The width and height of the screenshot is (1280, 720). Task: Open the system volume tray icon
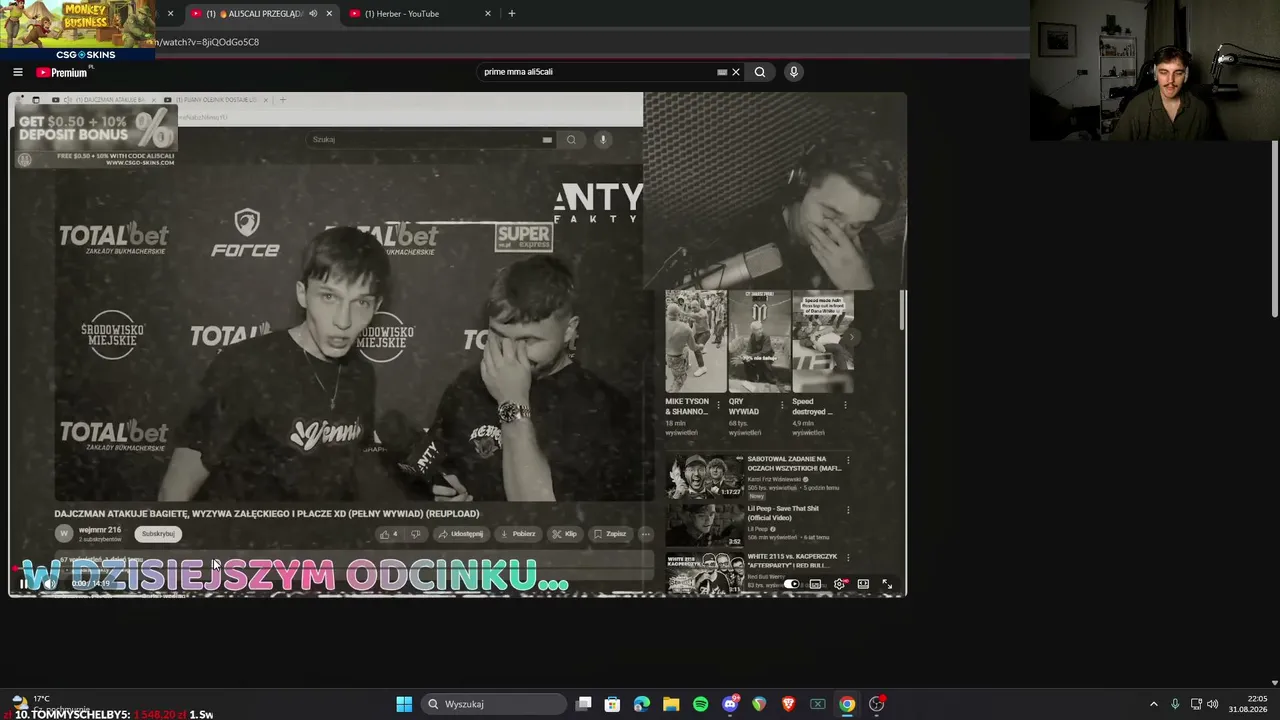tap(1213, 704)
